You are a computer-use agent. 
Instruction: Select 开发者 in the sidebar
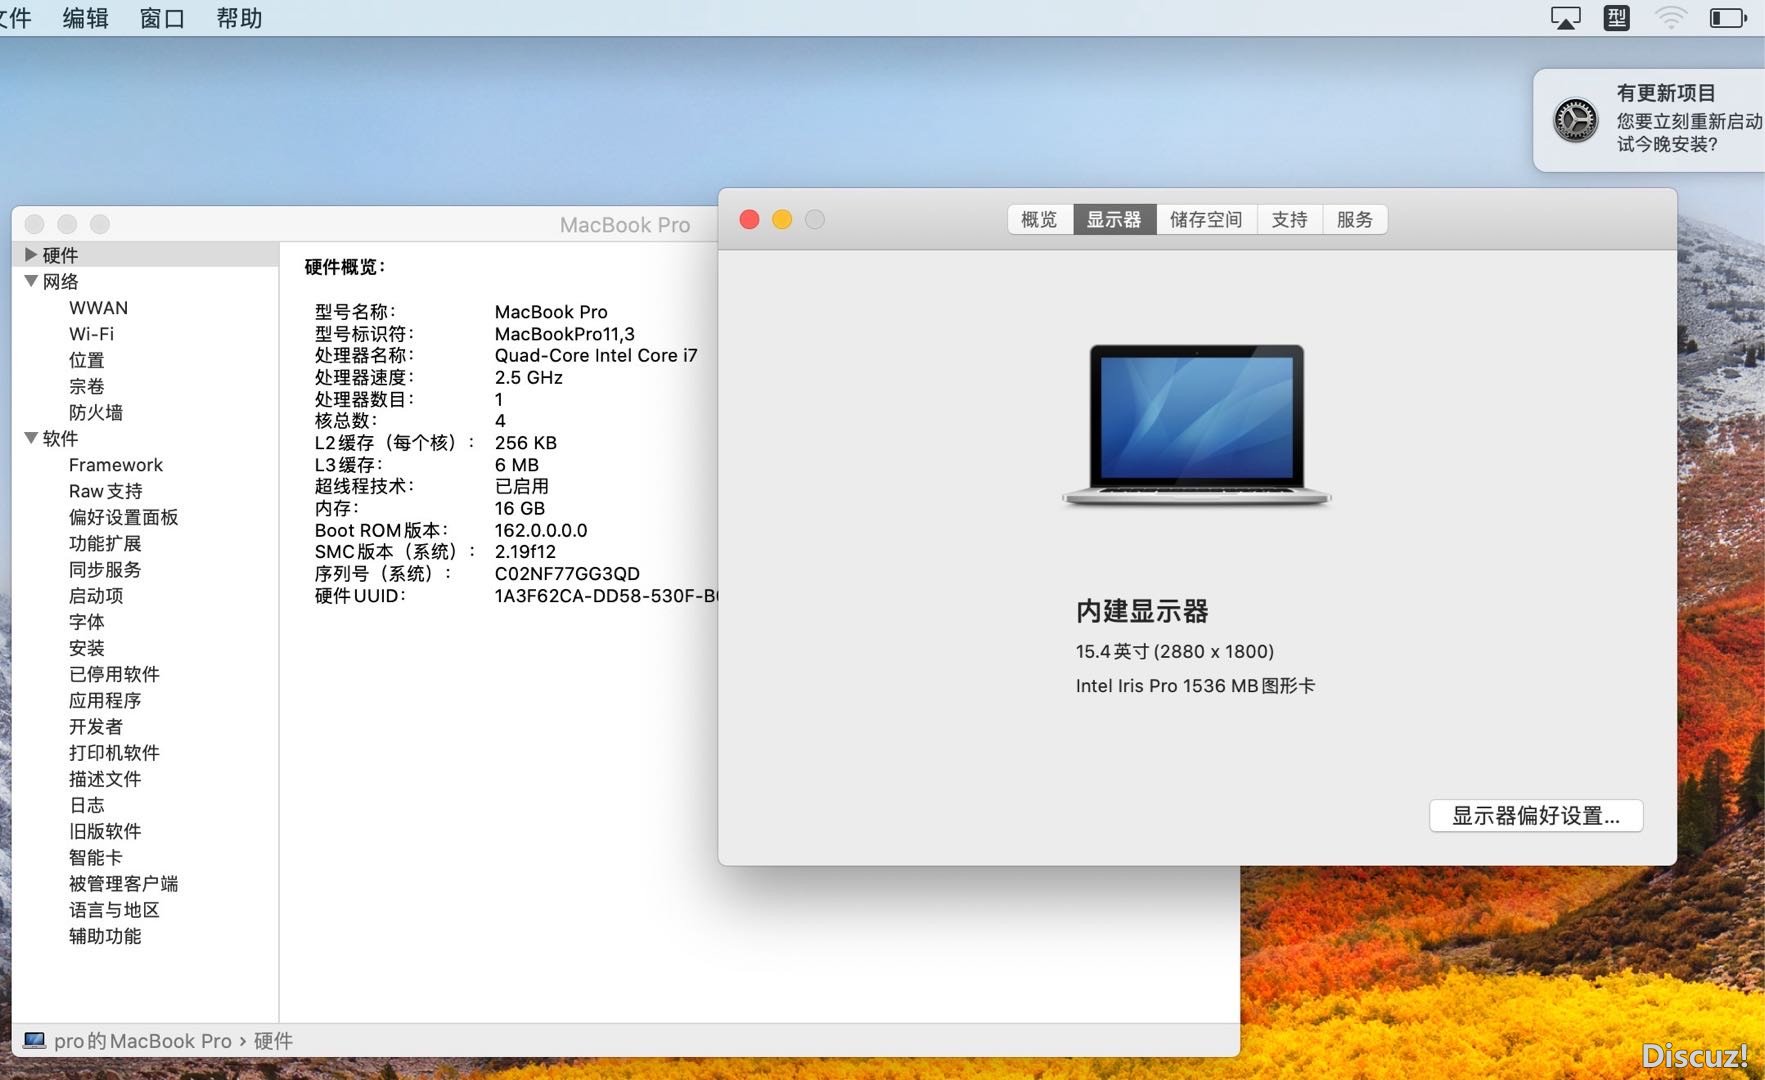pos(96,726)
